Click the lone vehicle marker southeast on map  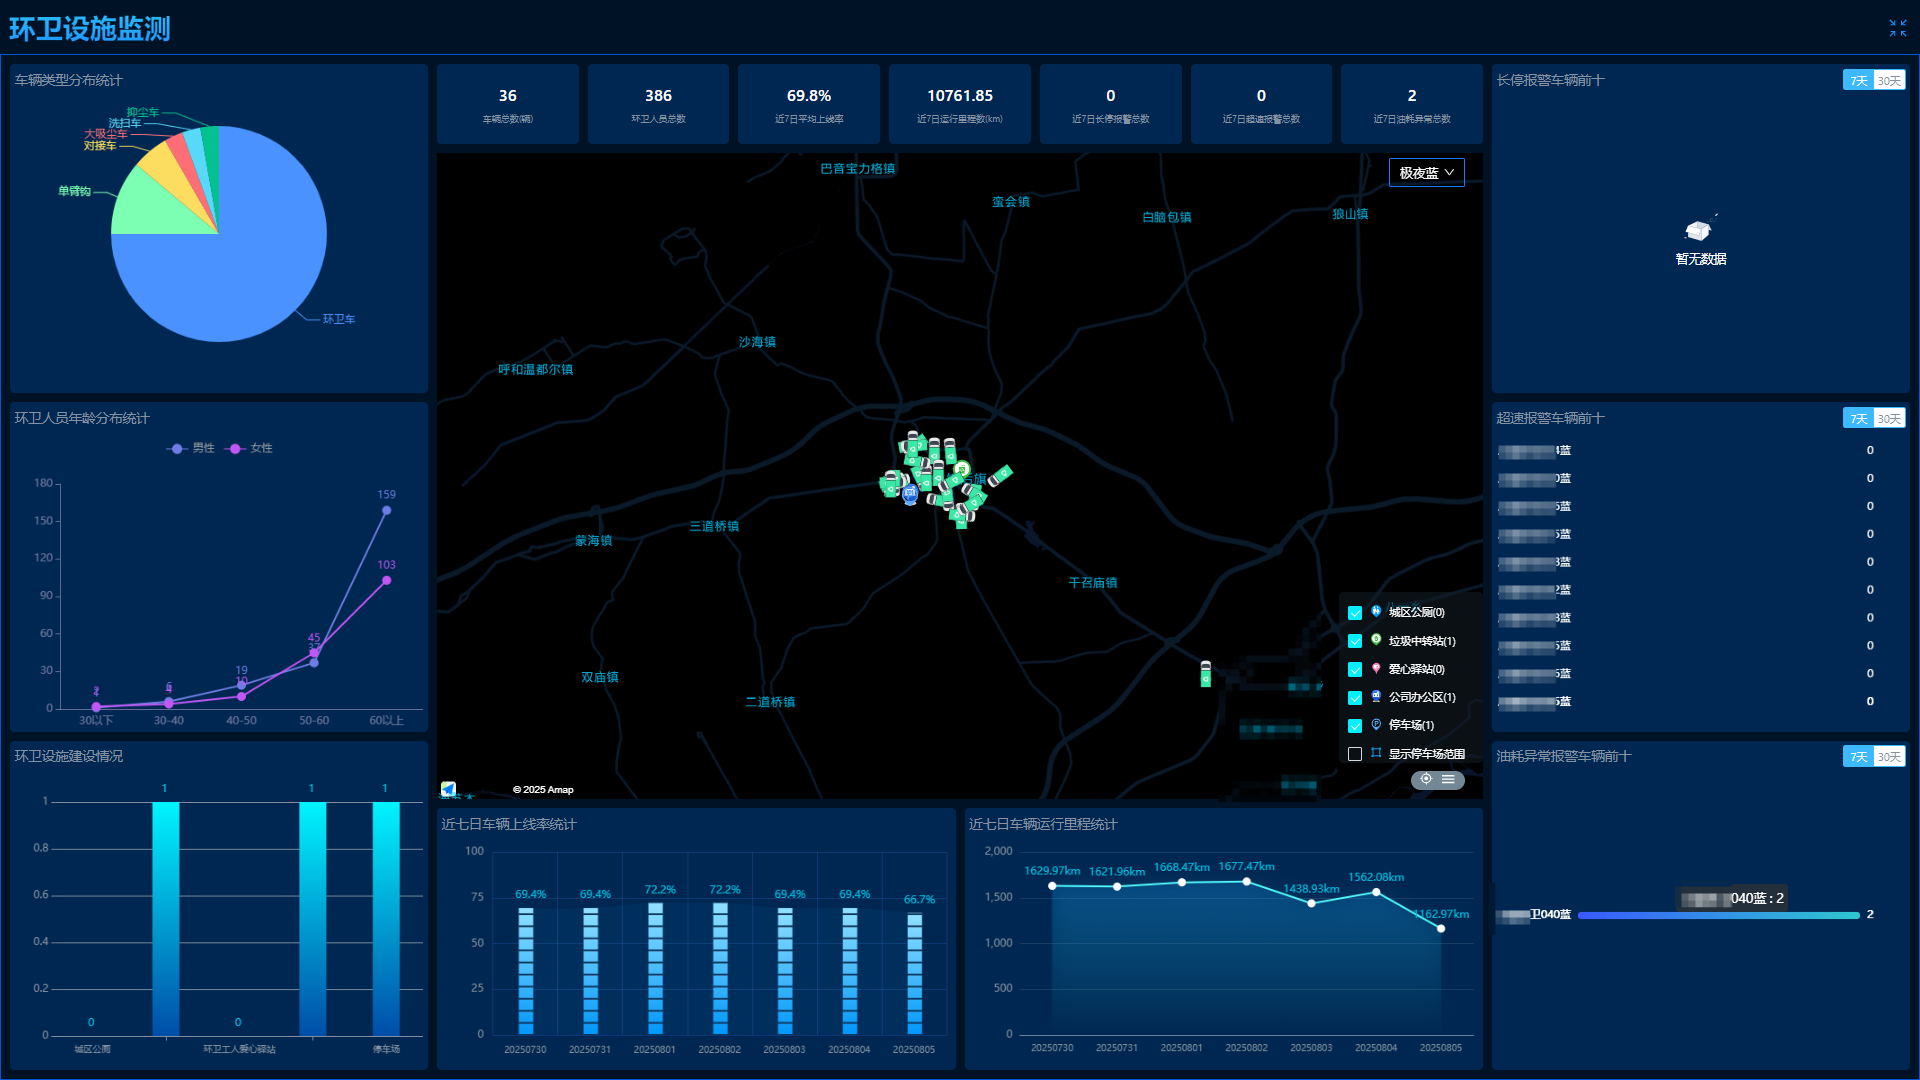coord(1206,674)
